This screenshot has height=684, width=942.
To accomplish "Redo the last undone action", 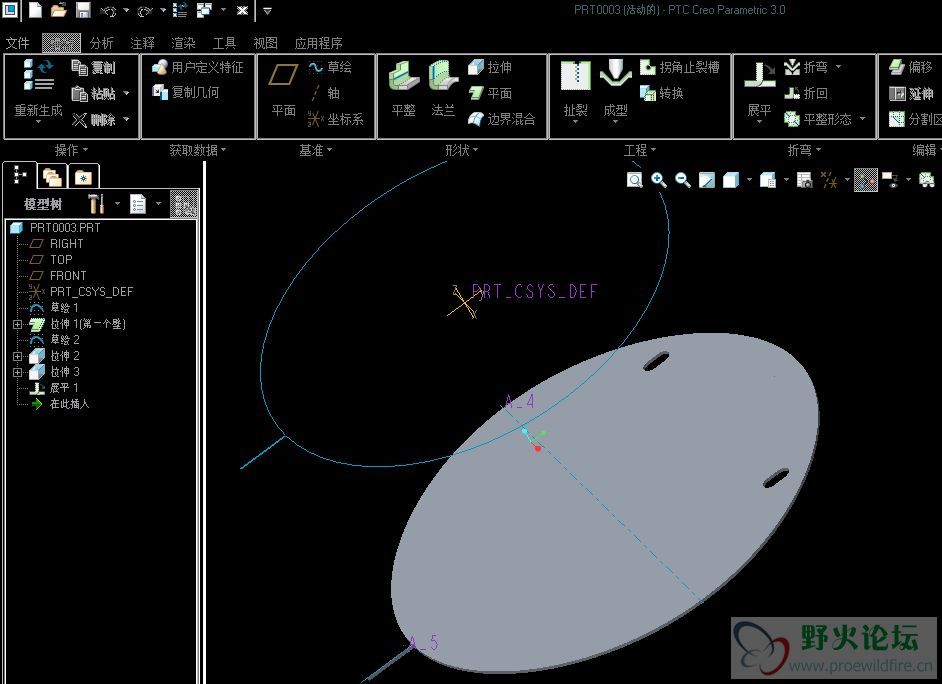I will [145, 10].
